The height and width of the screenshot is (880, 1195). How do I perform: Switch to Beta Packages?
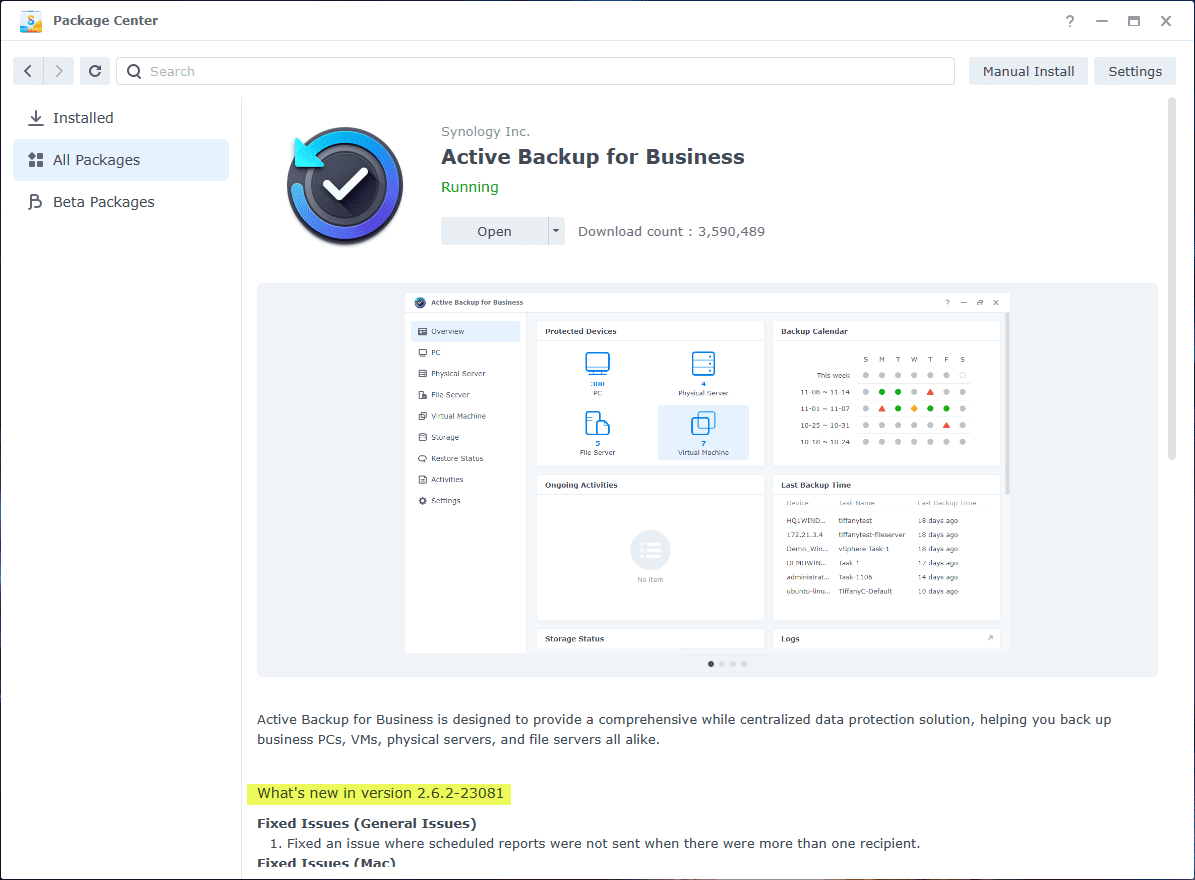(x=121, y=202)
